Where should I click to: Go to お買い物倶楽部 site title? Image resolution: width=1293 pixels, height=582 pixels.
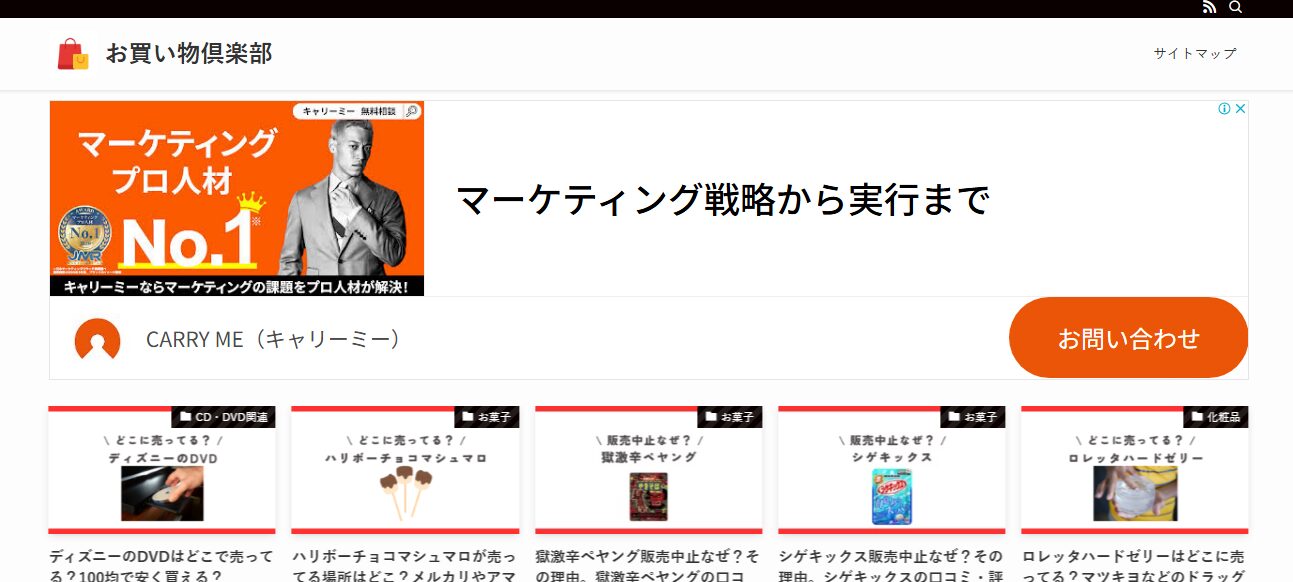click(x=189, y=54)
